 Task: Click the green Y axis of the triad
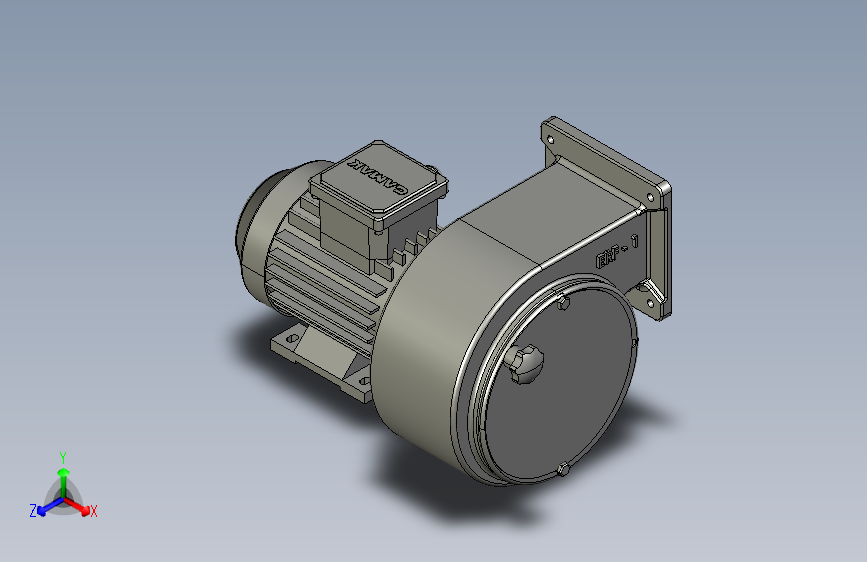64,481
